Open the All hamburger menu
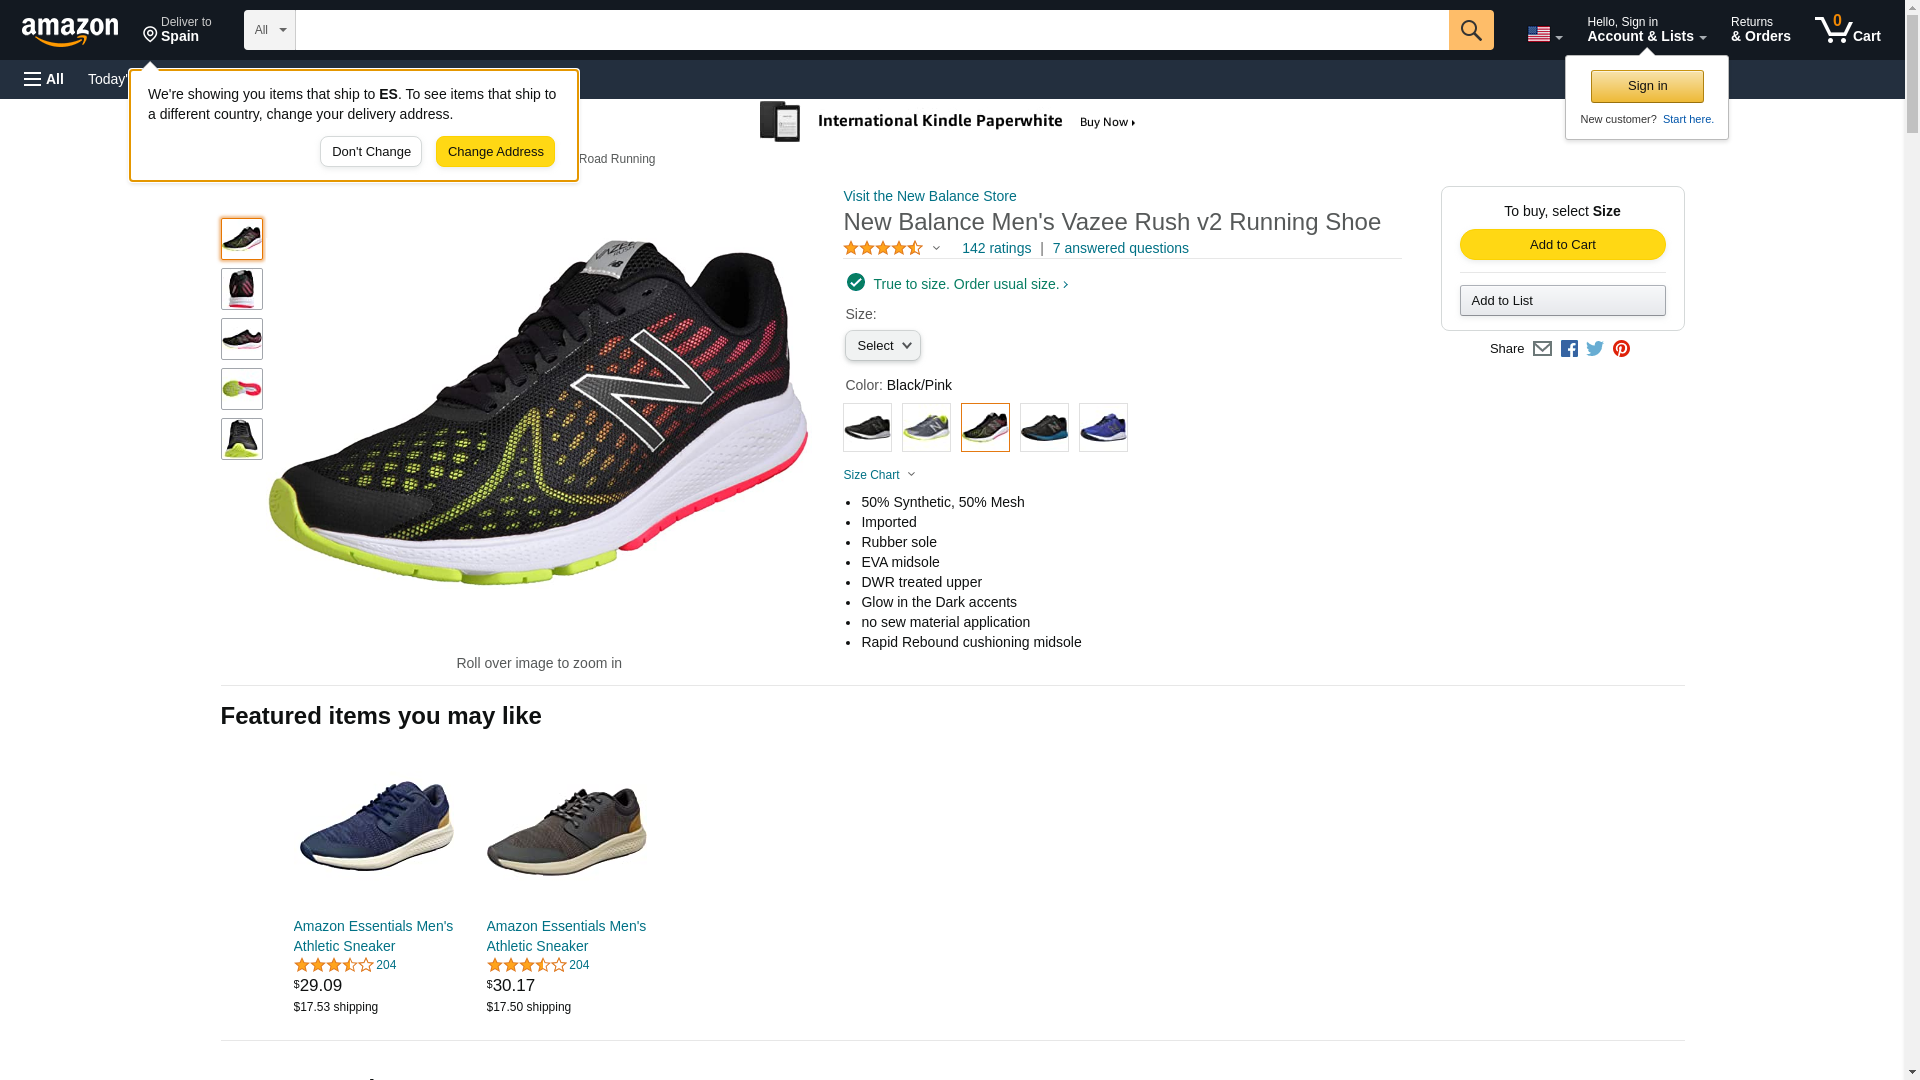This screenshot has width=1920, height=1080. click(44, 79)
